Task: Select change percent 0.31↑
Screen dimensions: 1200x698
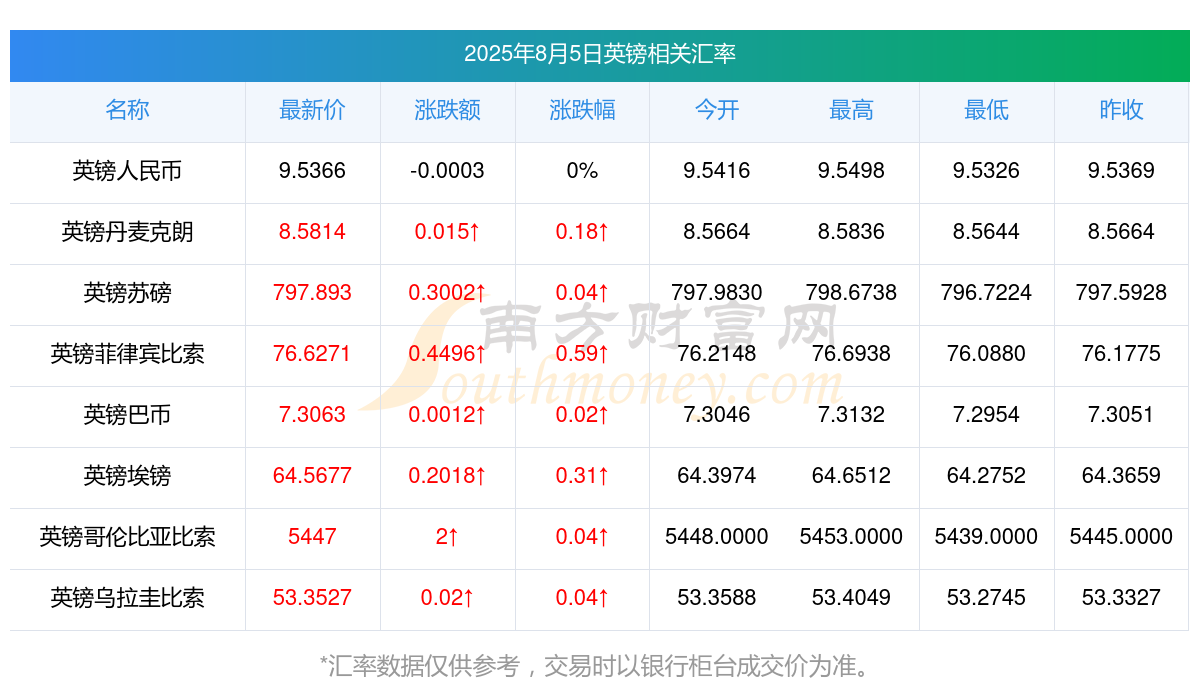Action: point(582,476)
